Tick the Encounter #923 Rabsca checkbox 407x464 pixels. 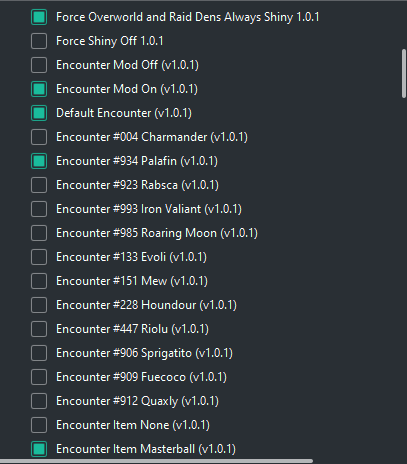(39, 185)
